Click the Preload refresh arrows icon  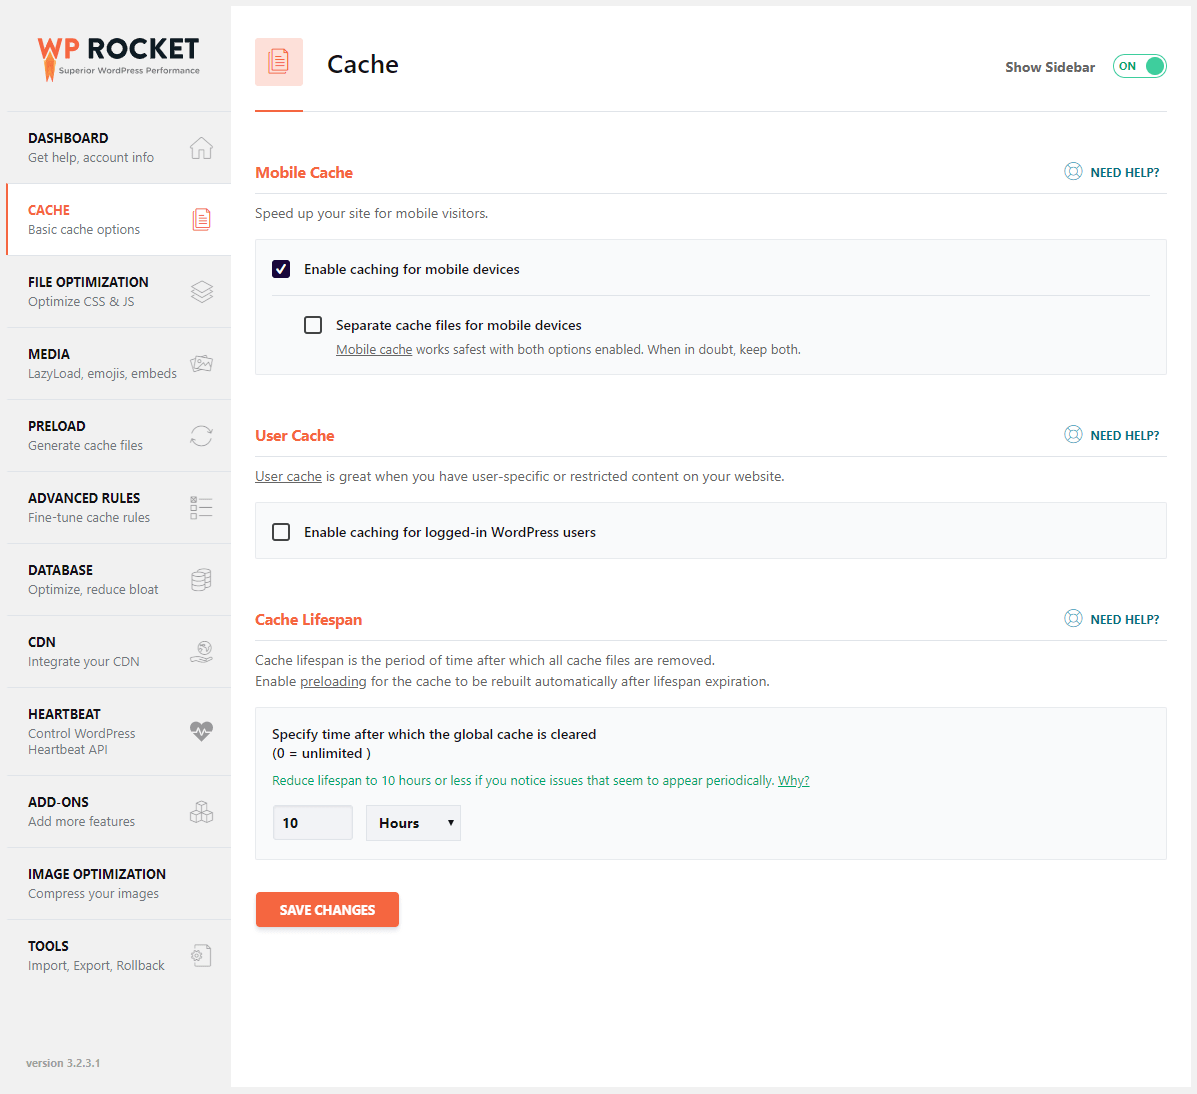pos(202,436)
